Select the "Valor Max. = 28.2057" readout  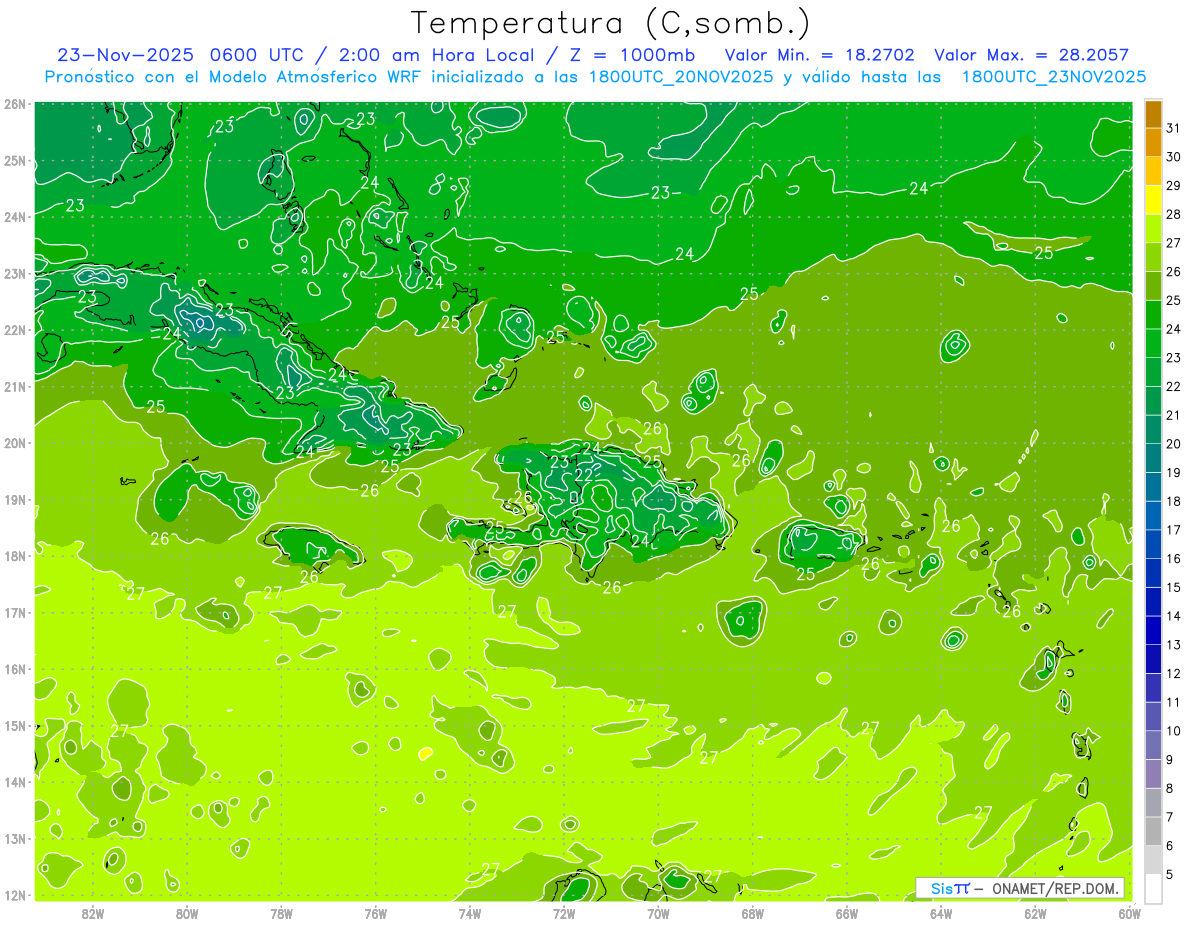(x=1031, y=55)
